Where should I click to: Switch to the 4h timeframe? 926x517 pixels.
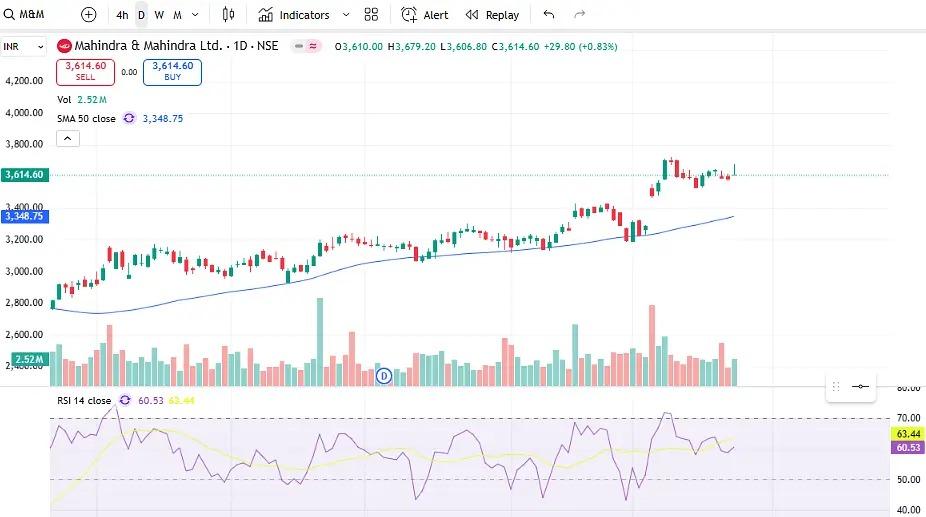[122, 15]
